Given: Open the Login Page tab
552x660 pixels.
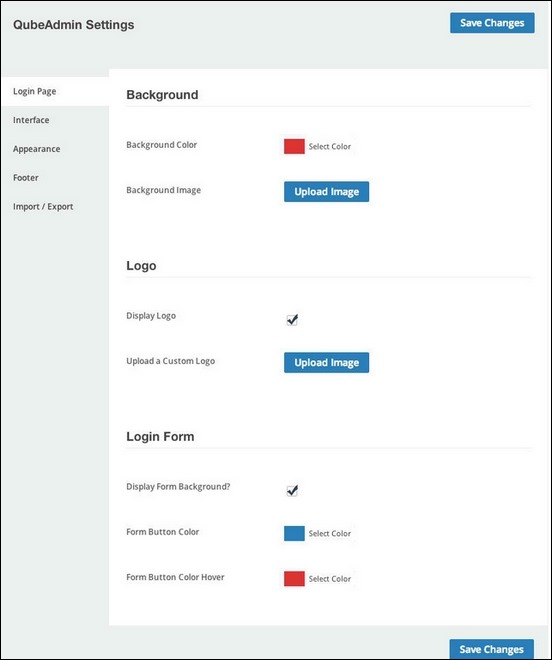Looking at the screenshot, I should 55,91.
